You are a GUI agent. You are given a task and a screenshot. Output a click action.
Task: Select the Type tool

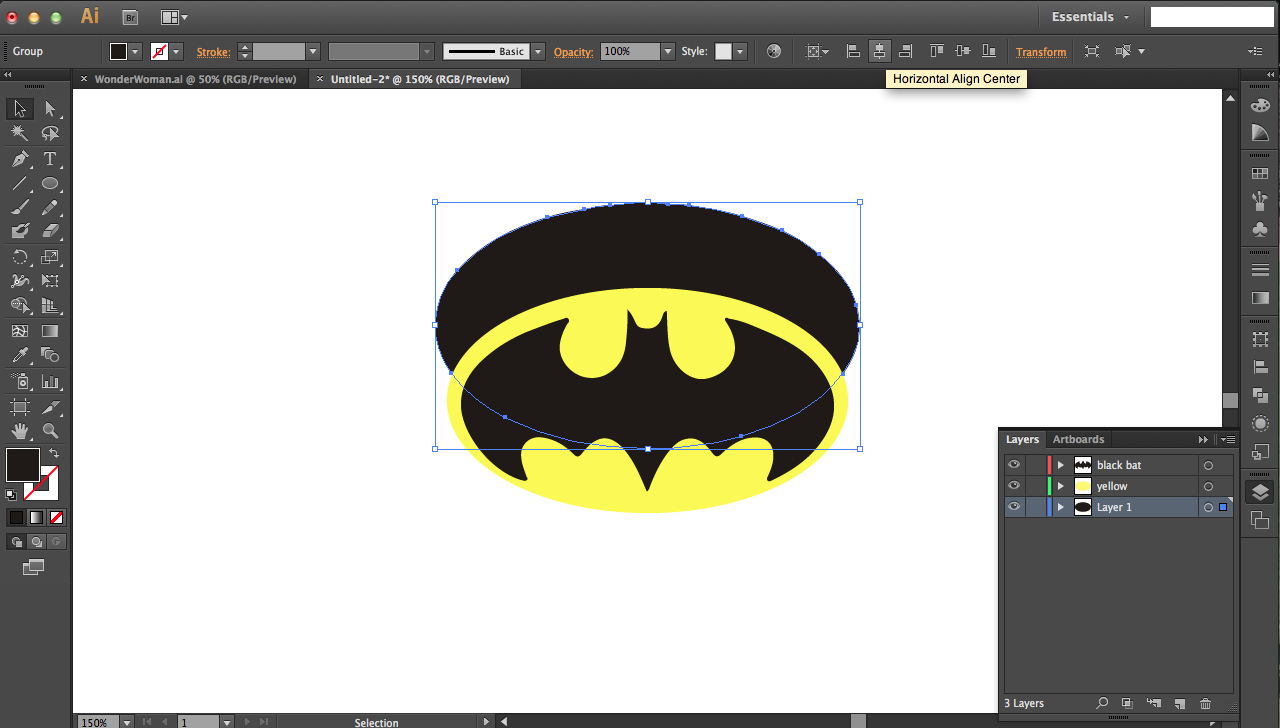point(50,159)
